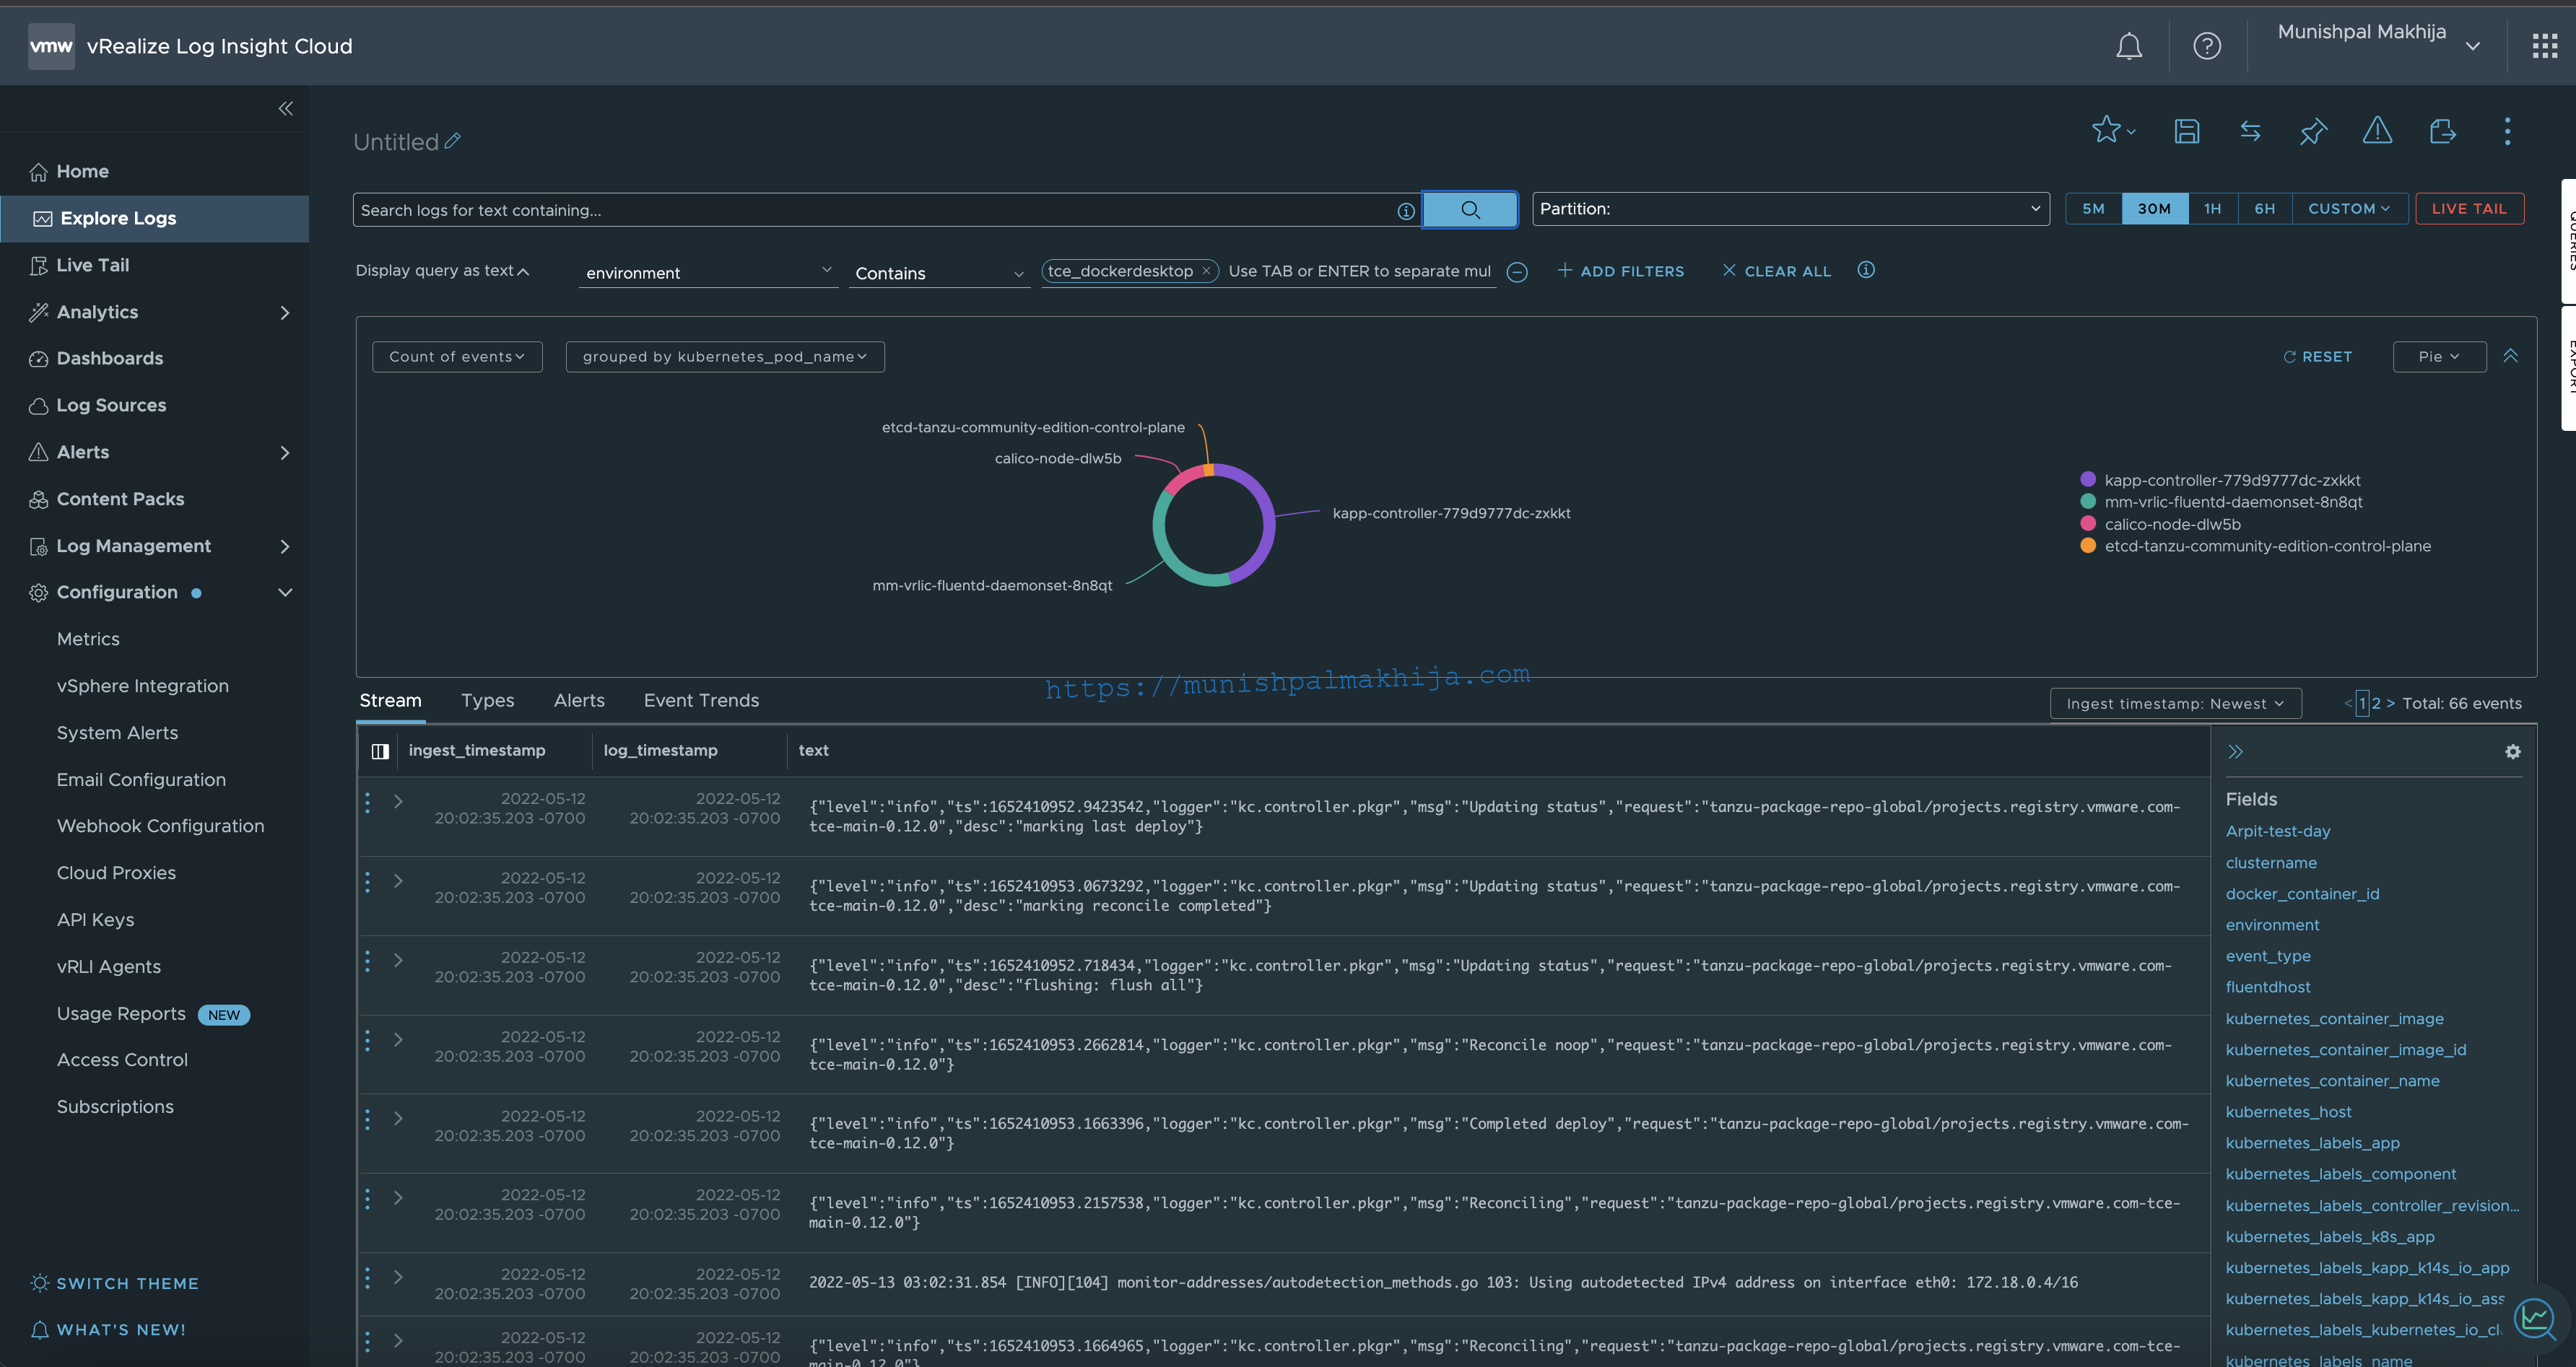Click the search magnifier button
Screen dimensions: 2576x1367
tap(1469, 209)
